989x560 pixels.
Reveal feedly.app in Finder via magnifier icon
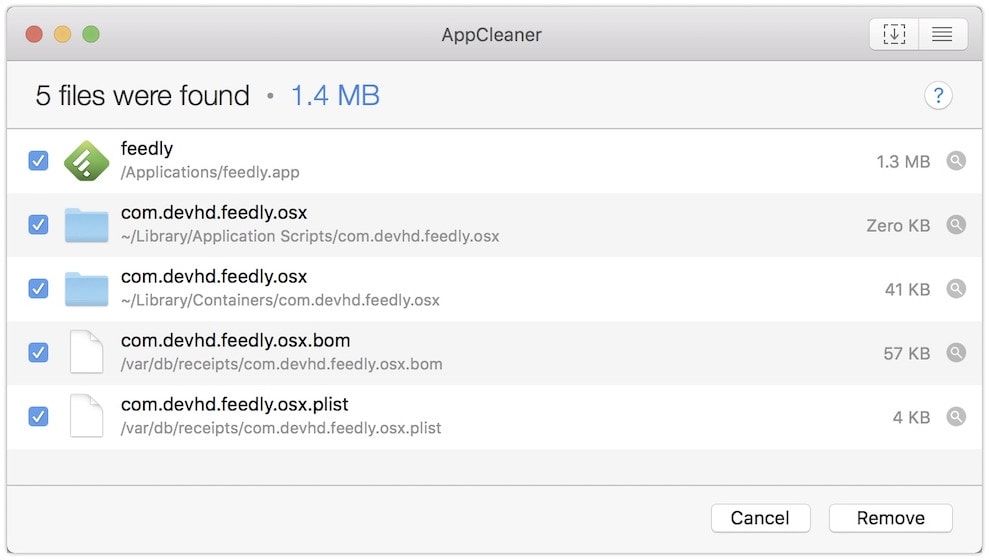[956, 161]
